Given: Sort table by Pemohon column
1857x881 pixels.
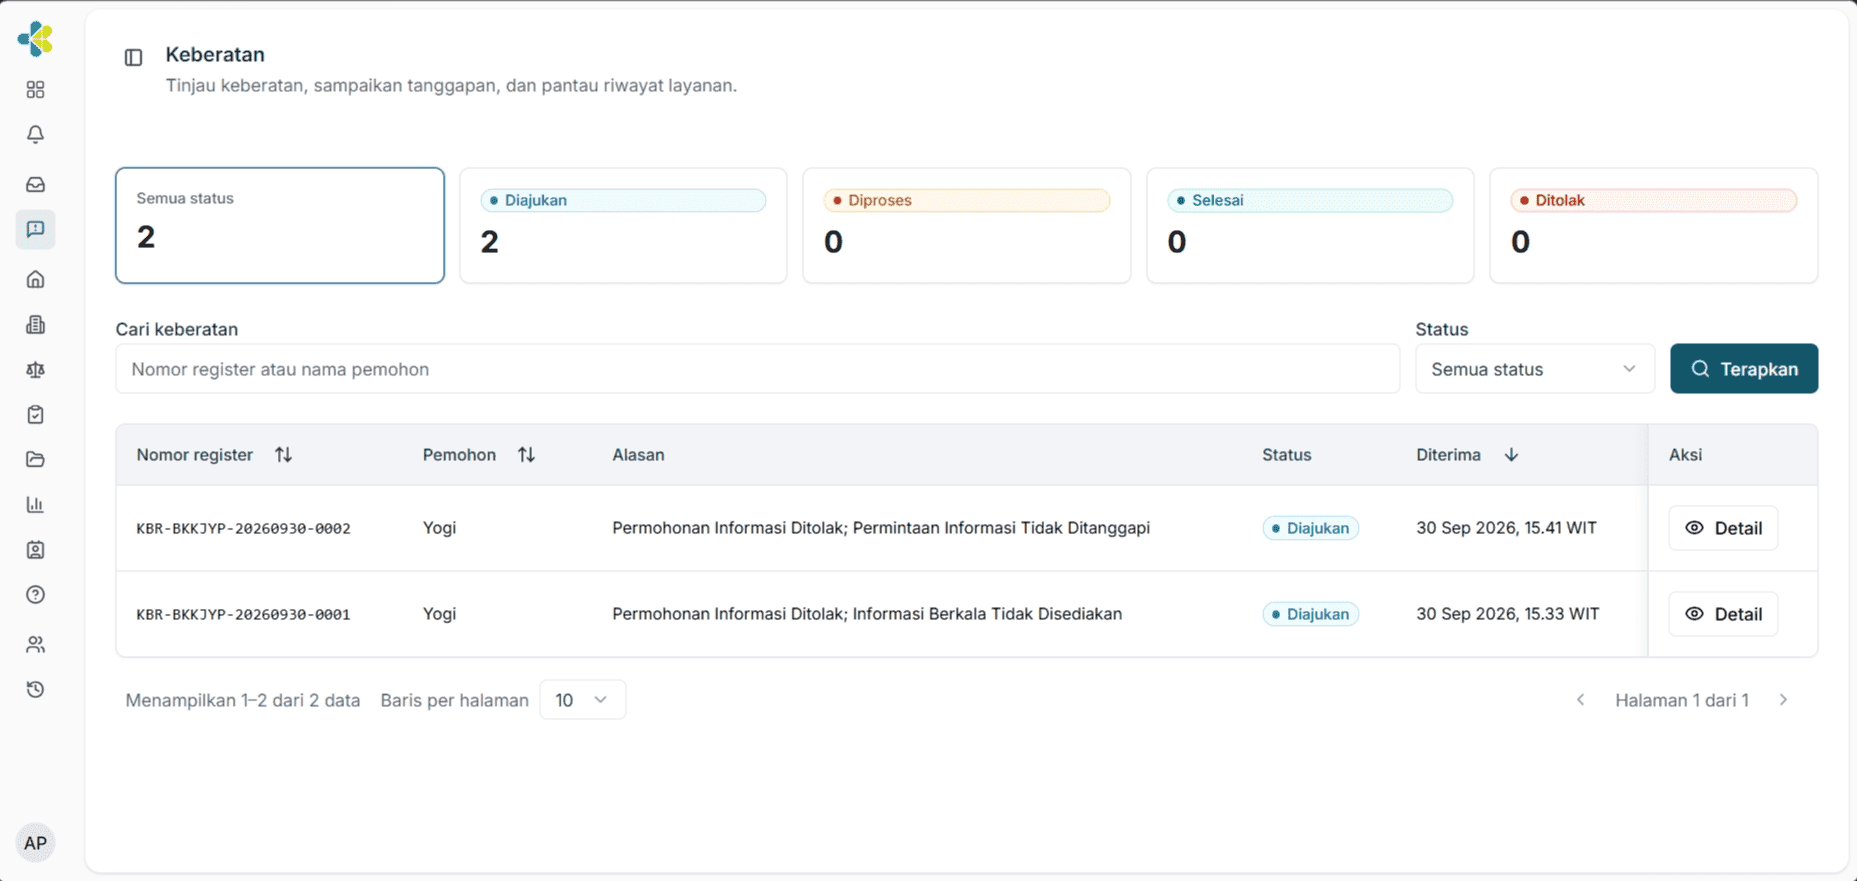Looking at the screenshot, I should pos(526,455).
